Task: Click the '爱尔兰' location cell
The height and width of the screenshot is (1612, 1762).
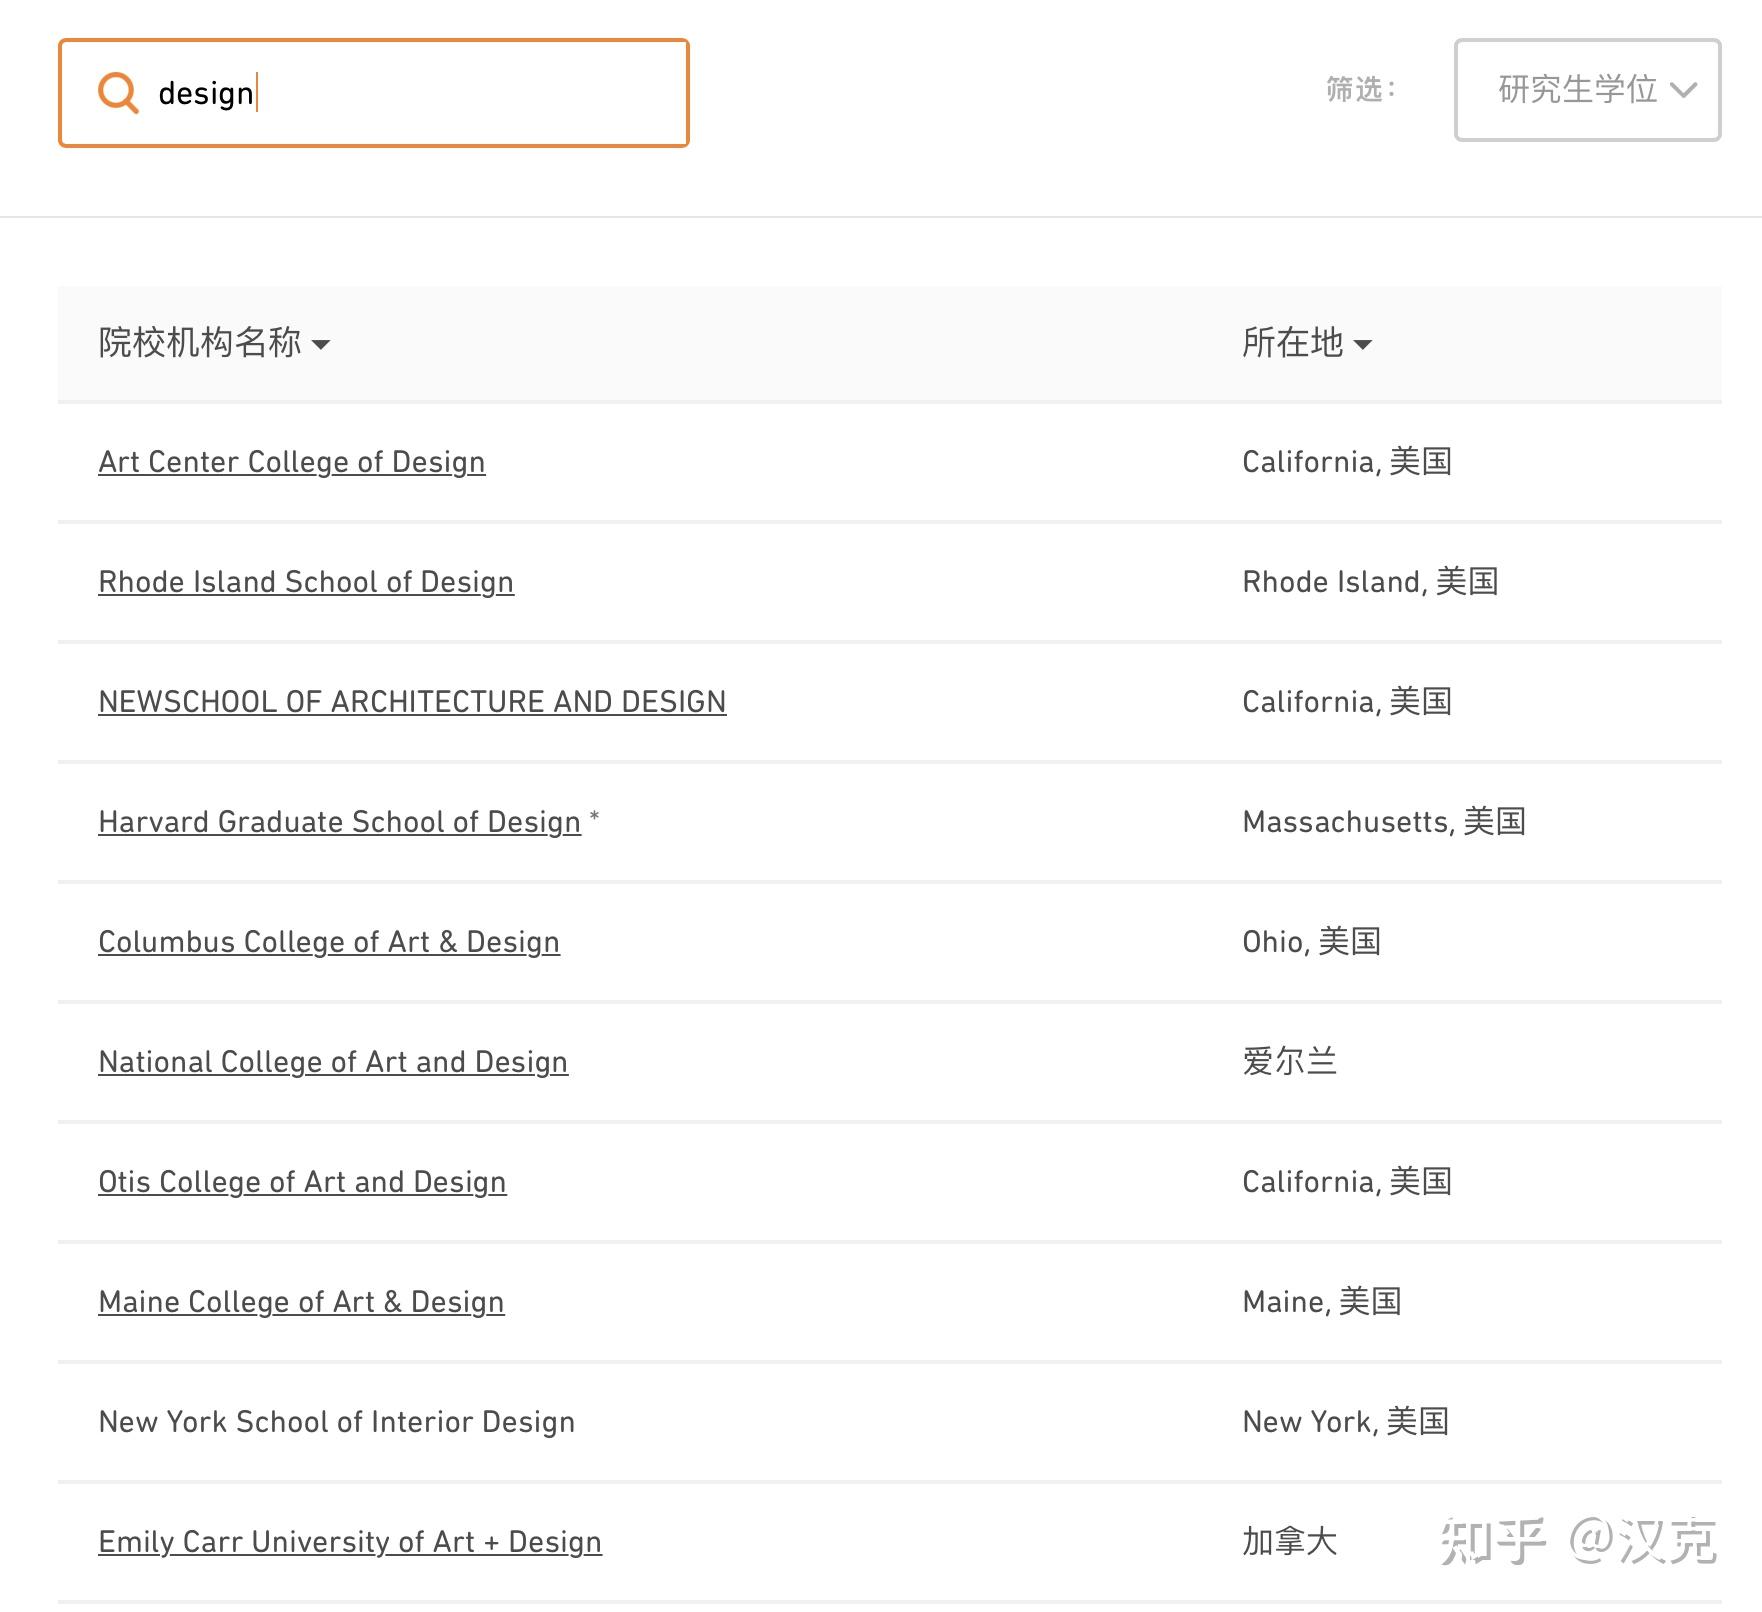Action: click(1290, 1062)
